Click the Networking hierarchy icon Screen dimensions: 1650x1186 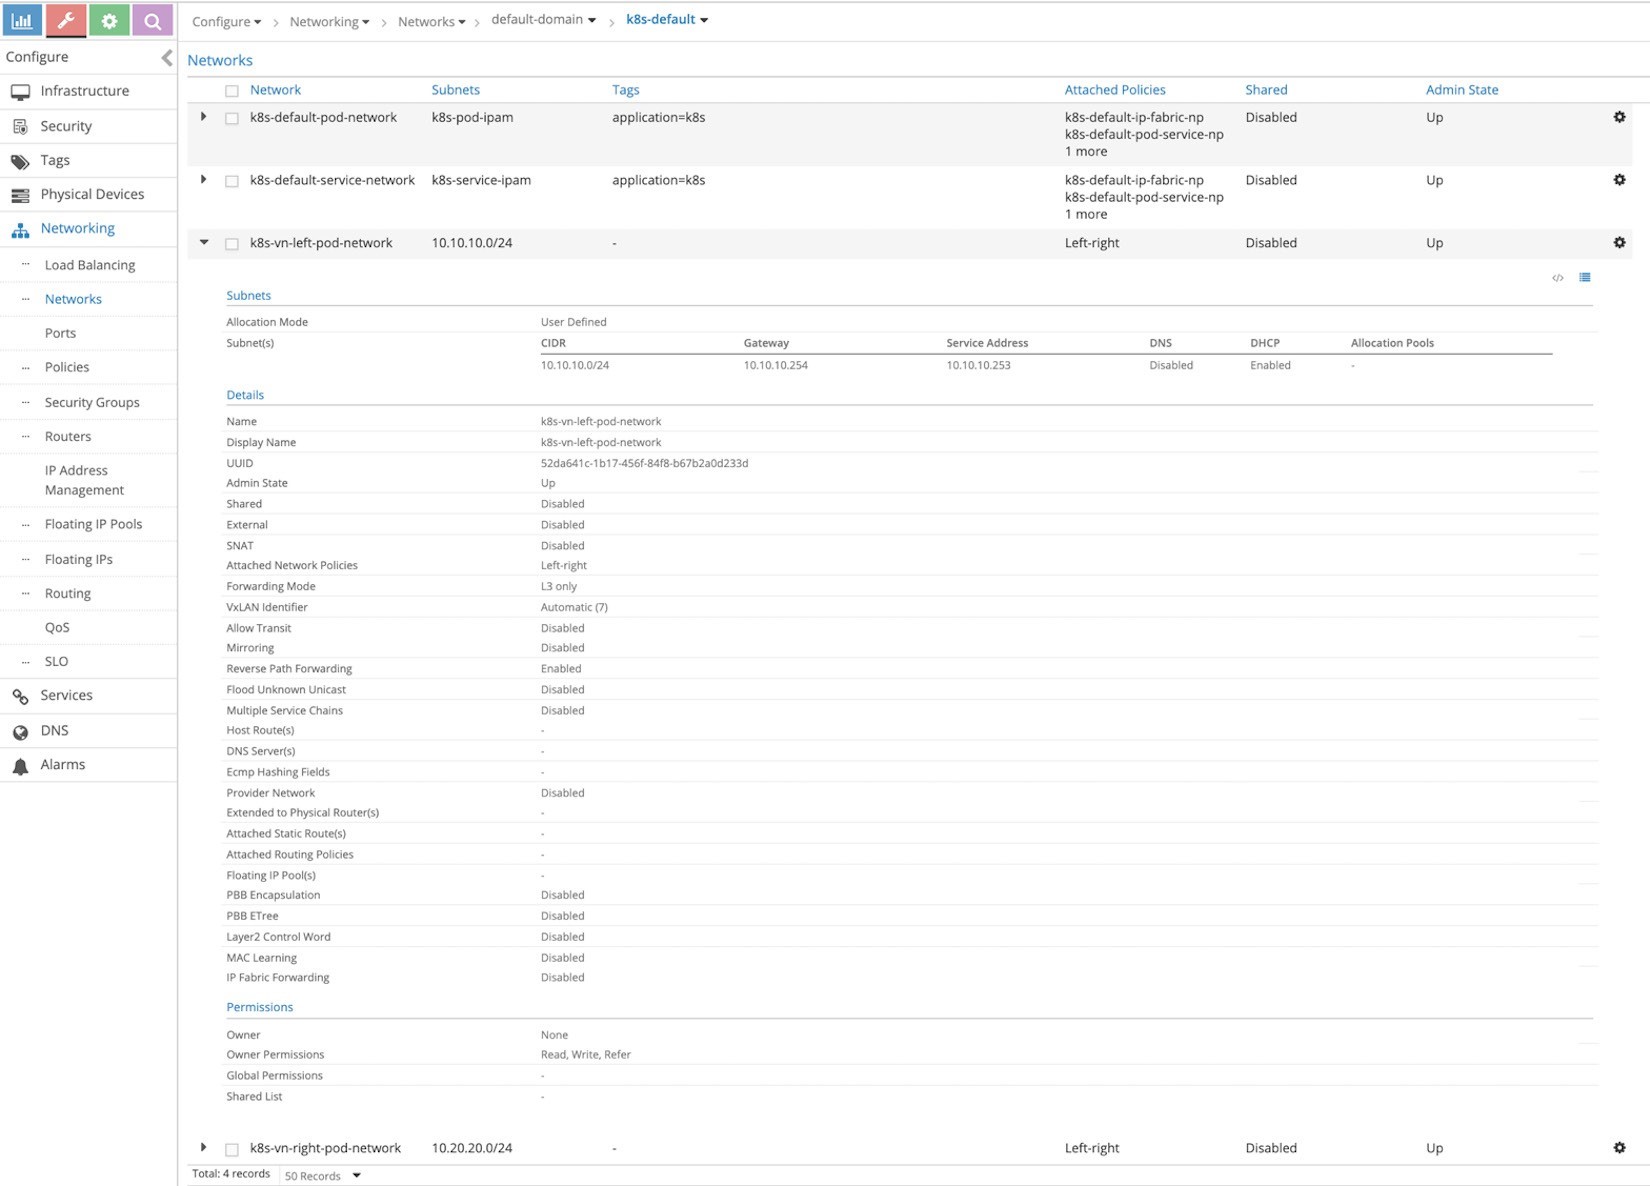(20, 230)
